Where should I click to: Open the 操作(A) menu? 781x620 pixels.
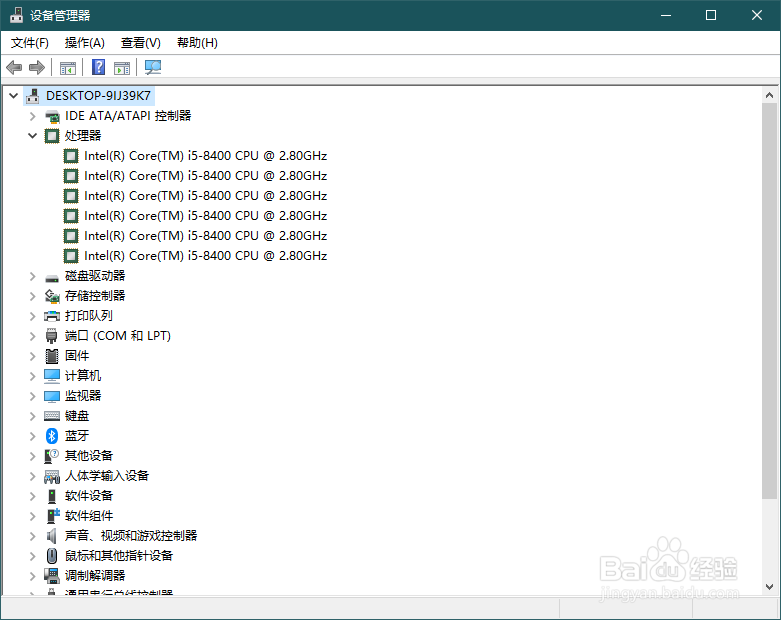pyautogui.click(x=85, y=43)
